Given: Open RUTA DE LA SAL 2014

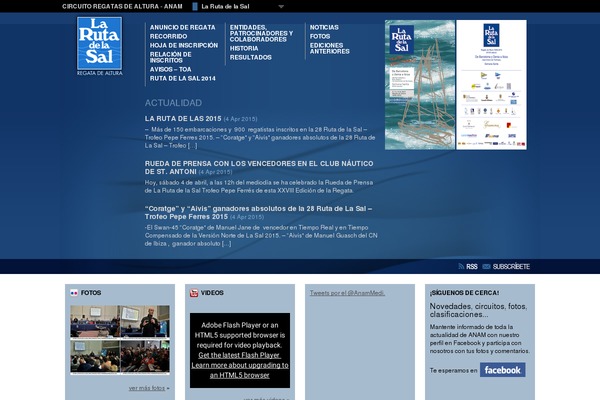Looking at the screenshot, I should (183, 78).
